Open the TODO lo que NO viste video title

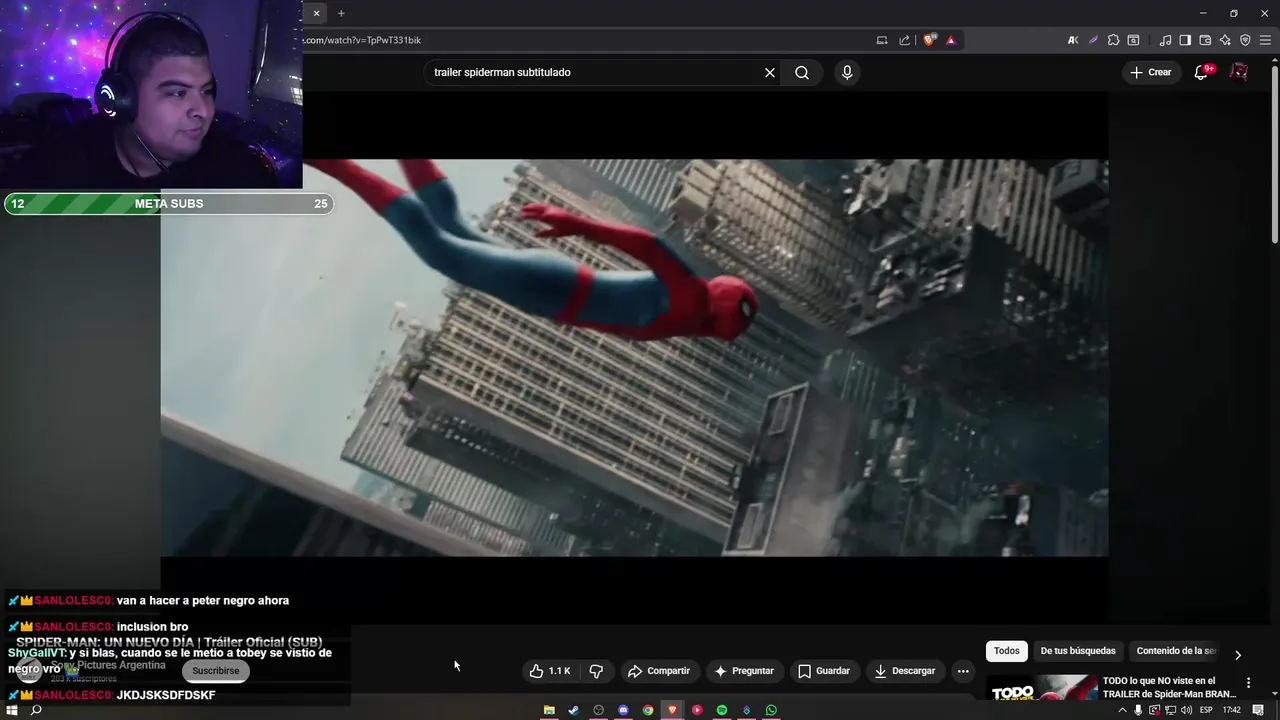point(1170,688)
